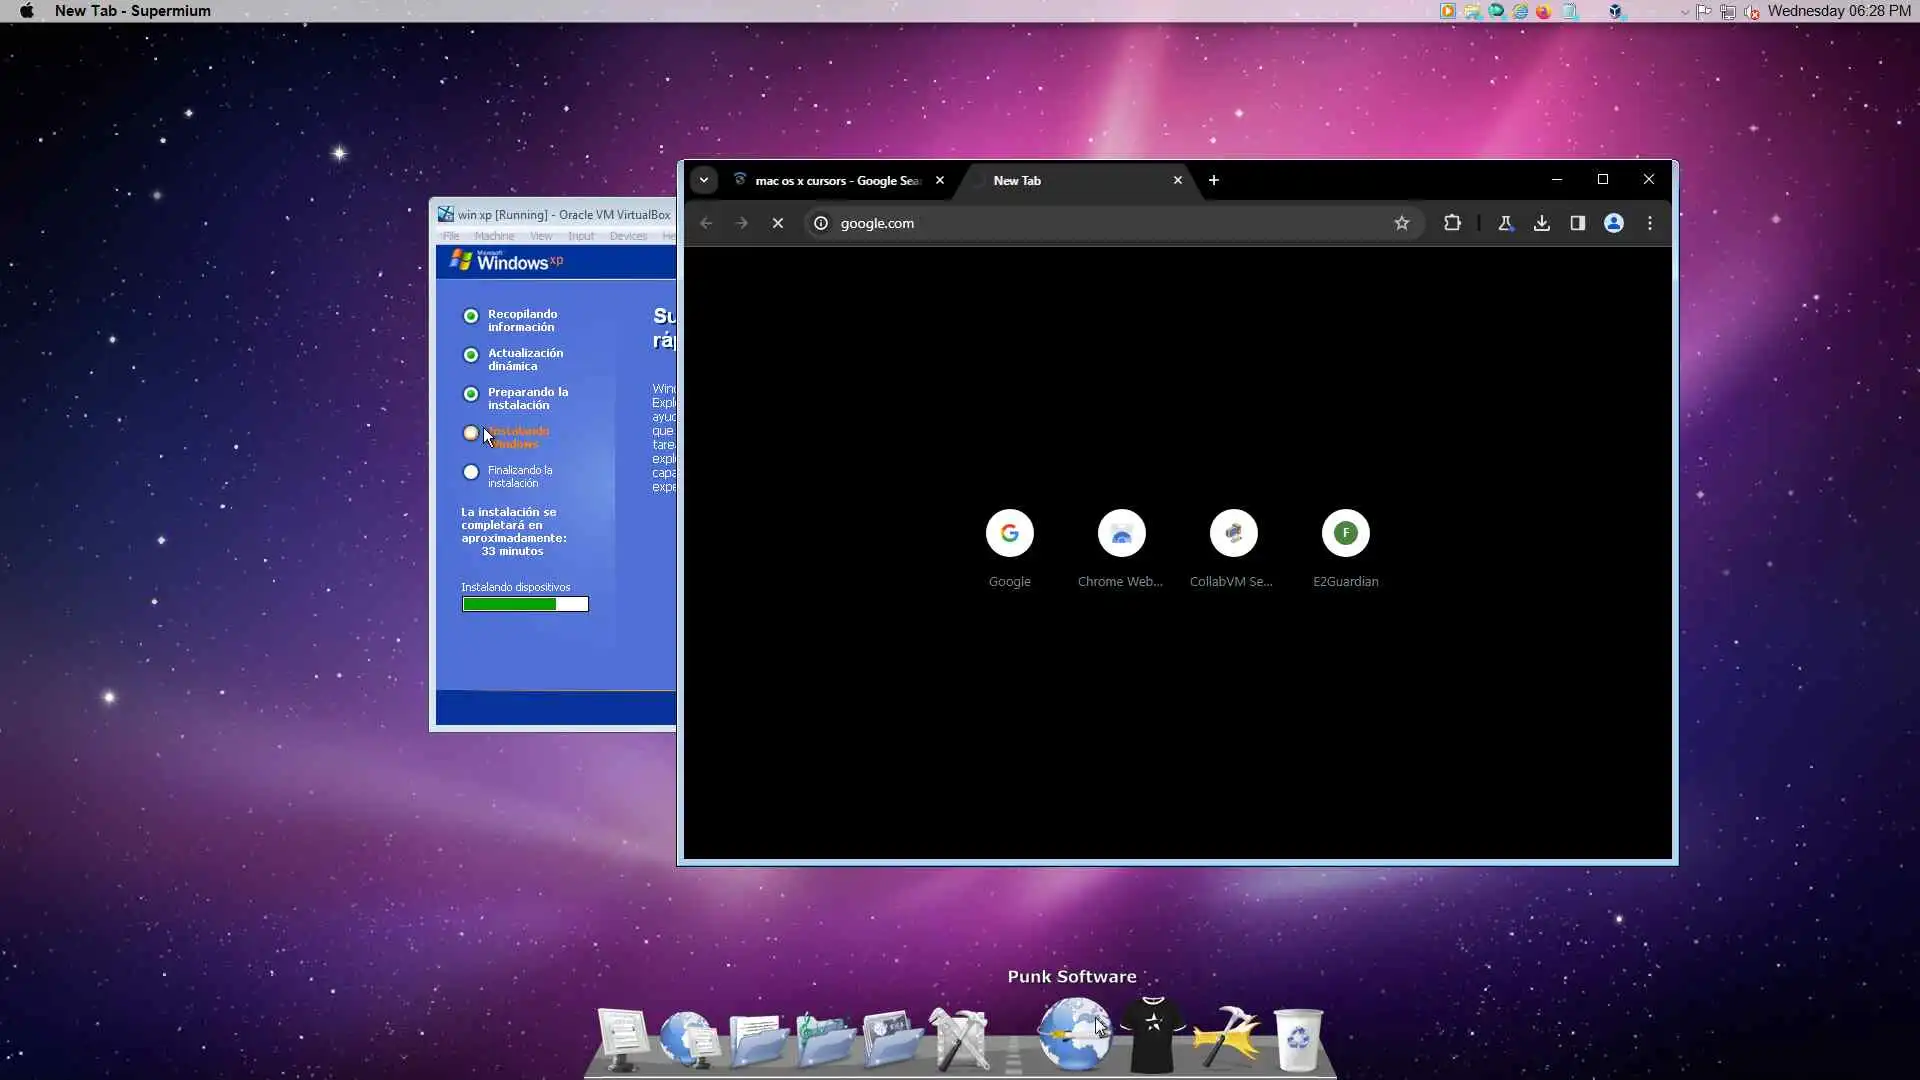Open the Apple menu in menu bar
1920x1080 pixels.
tap(27, 11)
